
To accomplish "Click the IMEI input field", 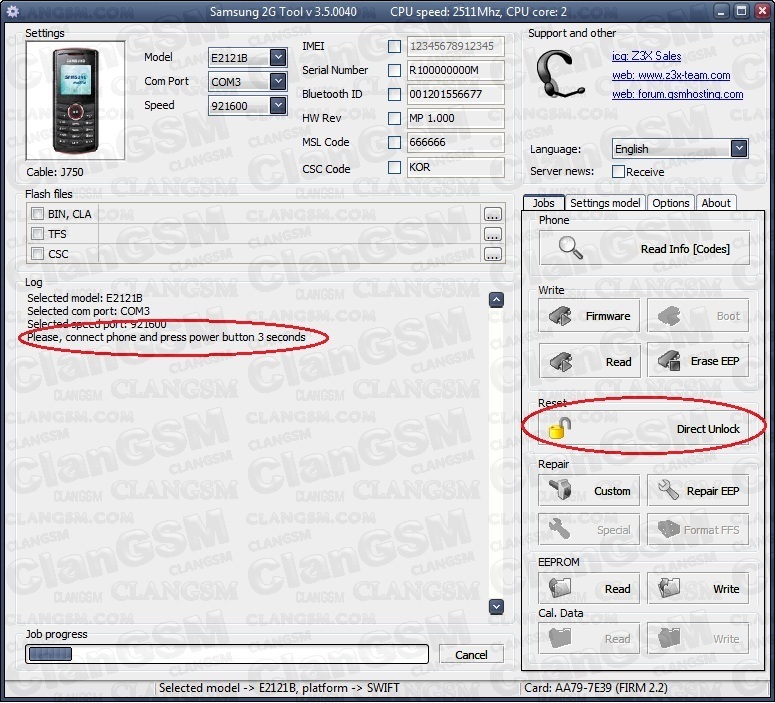I will [455, 46].
